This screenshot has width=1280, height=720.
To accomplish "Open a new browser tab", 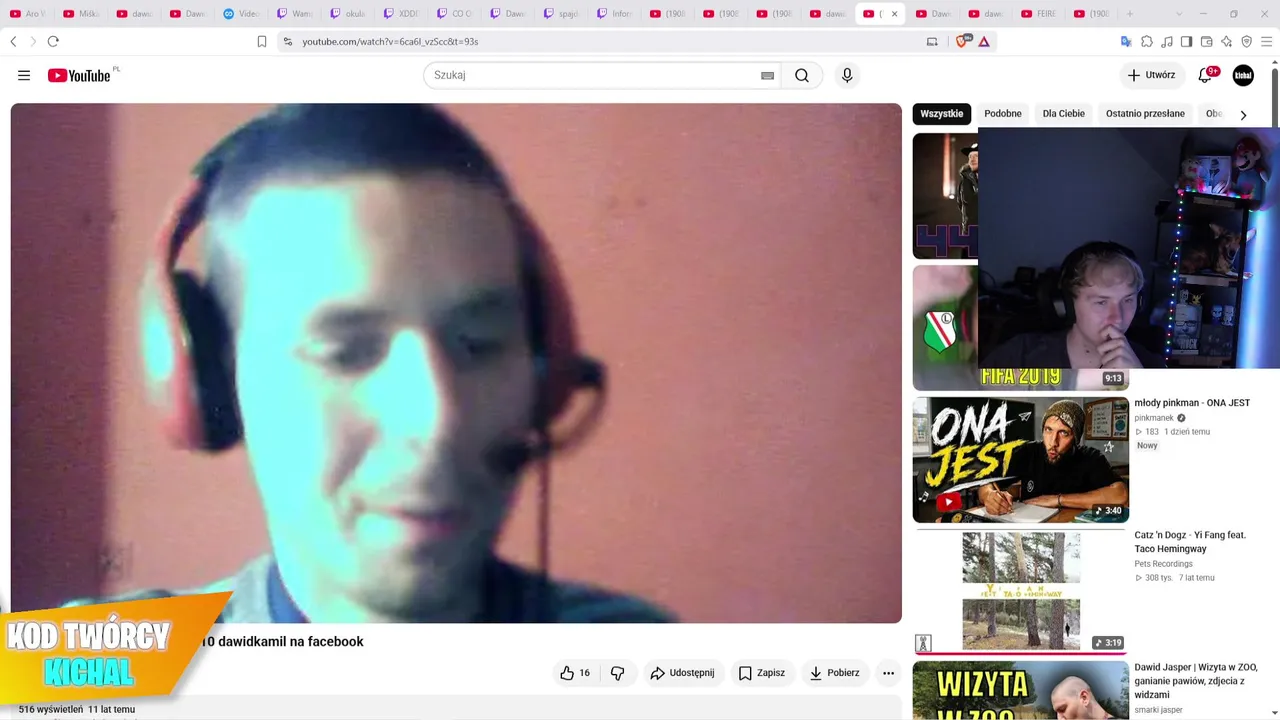I will point(1130,14).
